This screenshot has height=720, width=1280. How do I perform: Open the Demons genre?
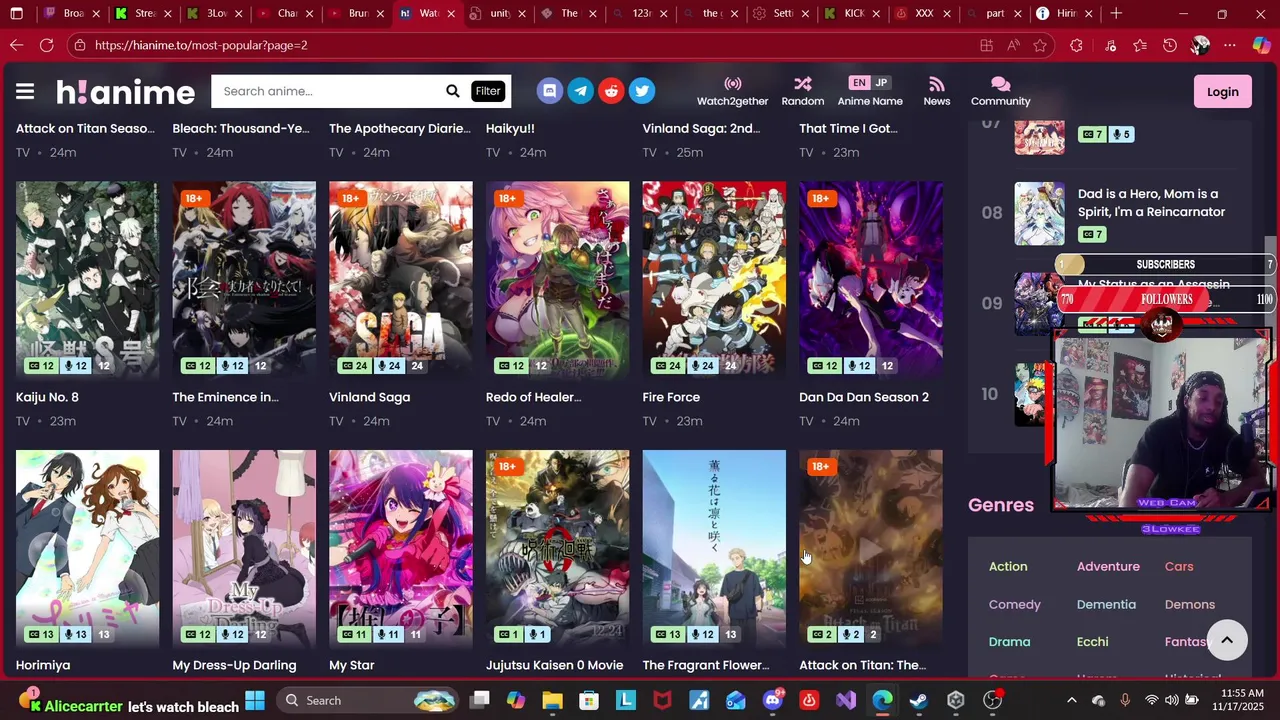tap(1190, 604)
